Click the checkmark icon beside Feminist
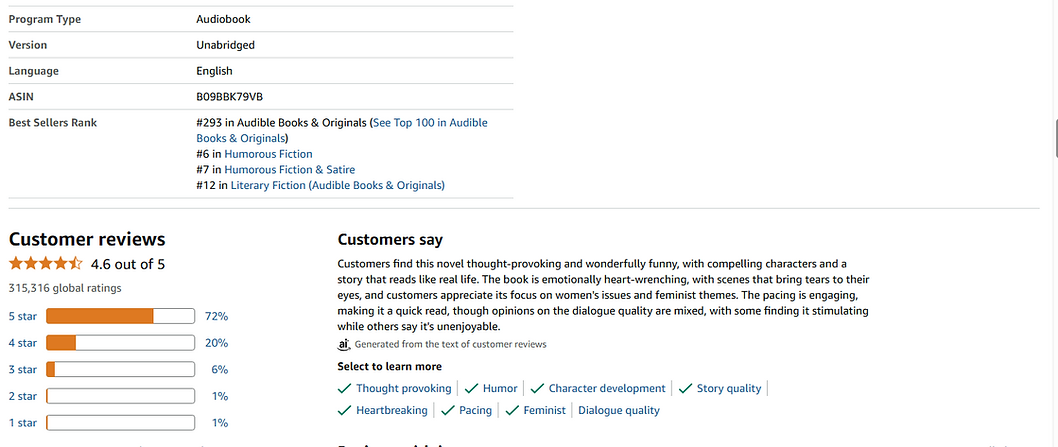The image size is (1058, 447). 512,410
